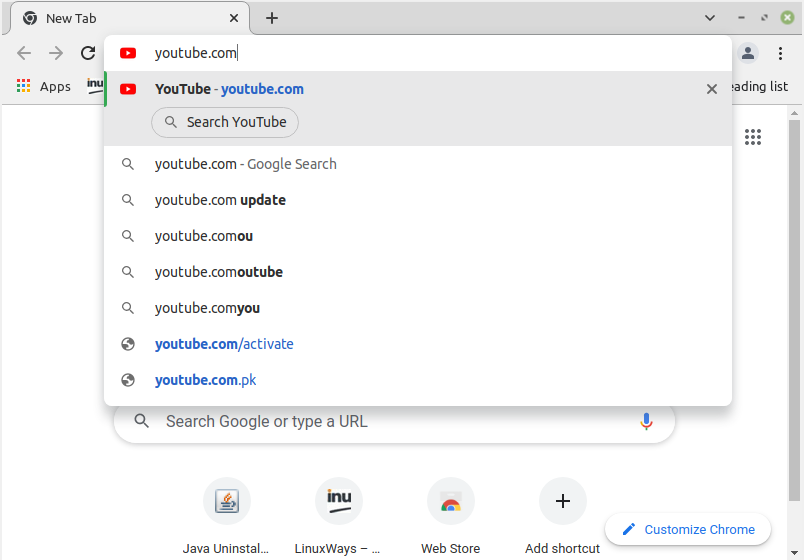Click the YouTube favicon in address bar

point(128,53)
